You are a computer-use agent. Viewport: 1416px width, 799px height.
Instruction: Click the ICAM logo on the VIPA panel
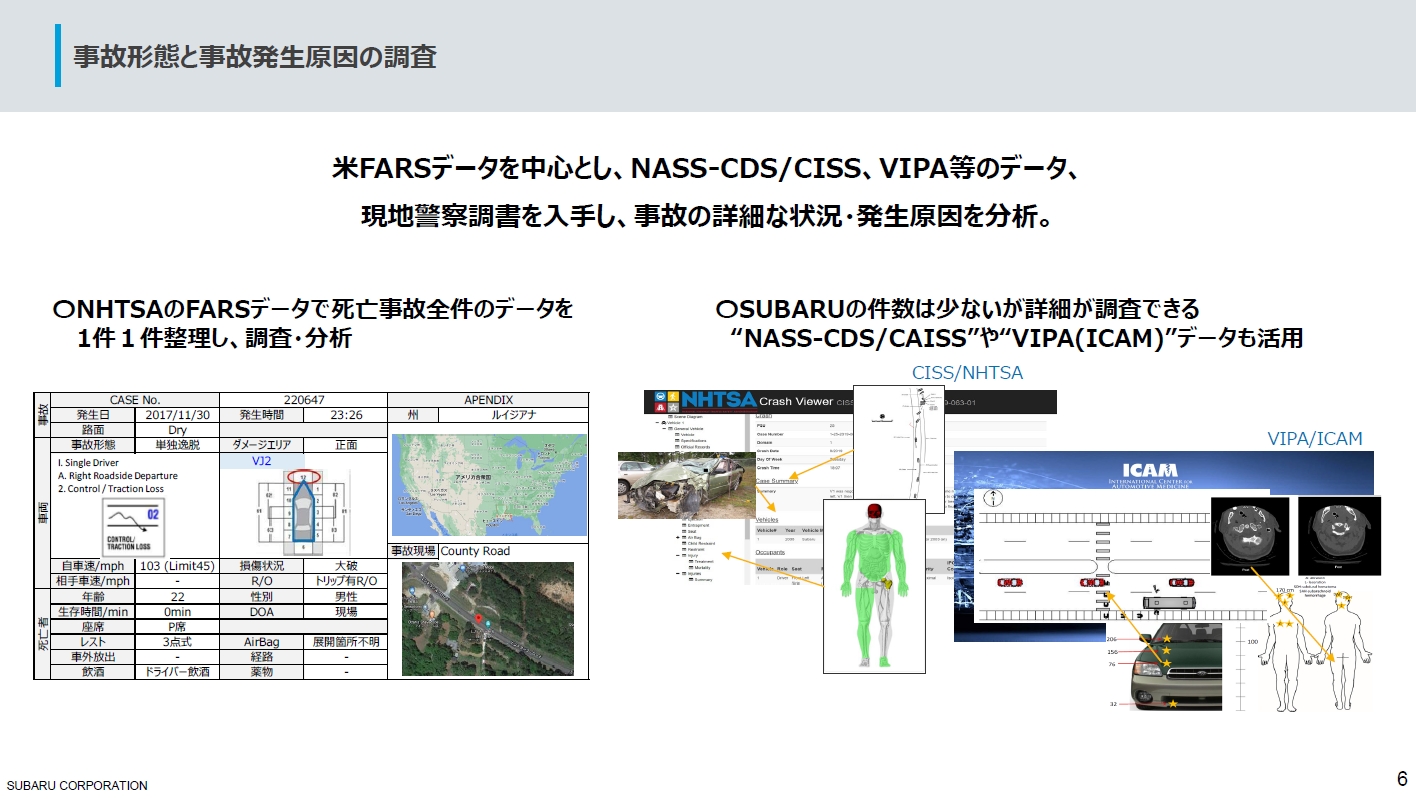click(x=1150, y=470)
